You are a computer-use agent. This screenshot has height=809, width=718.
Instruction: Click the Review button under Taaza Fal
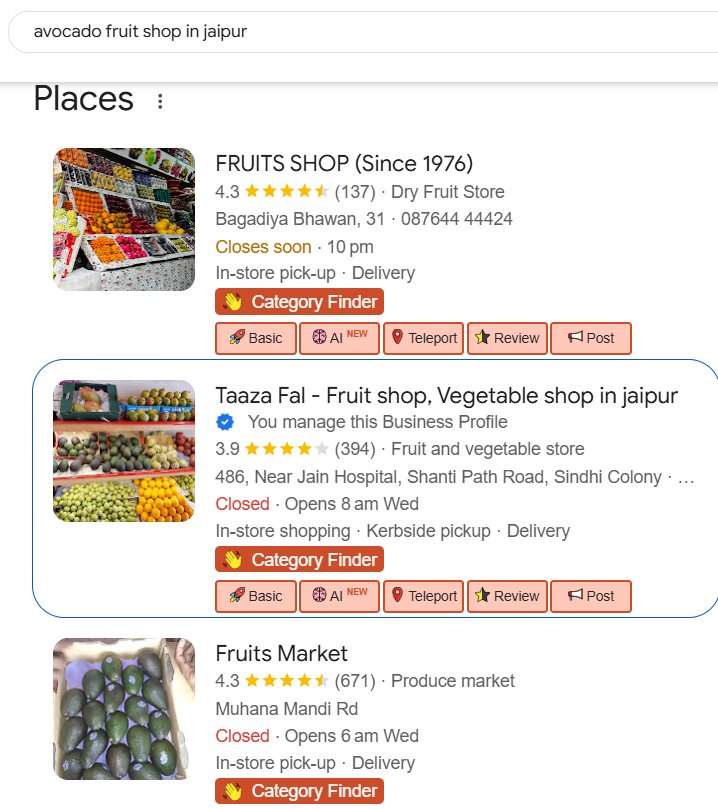pyautogui.click(x=507, y=596)
